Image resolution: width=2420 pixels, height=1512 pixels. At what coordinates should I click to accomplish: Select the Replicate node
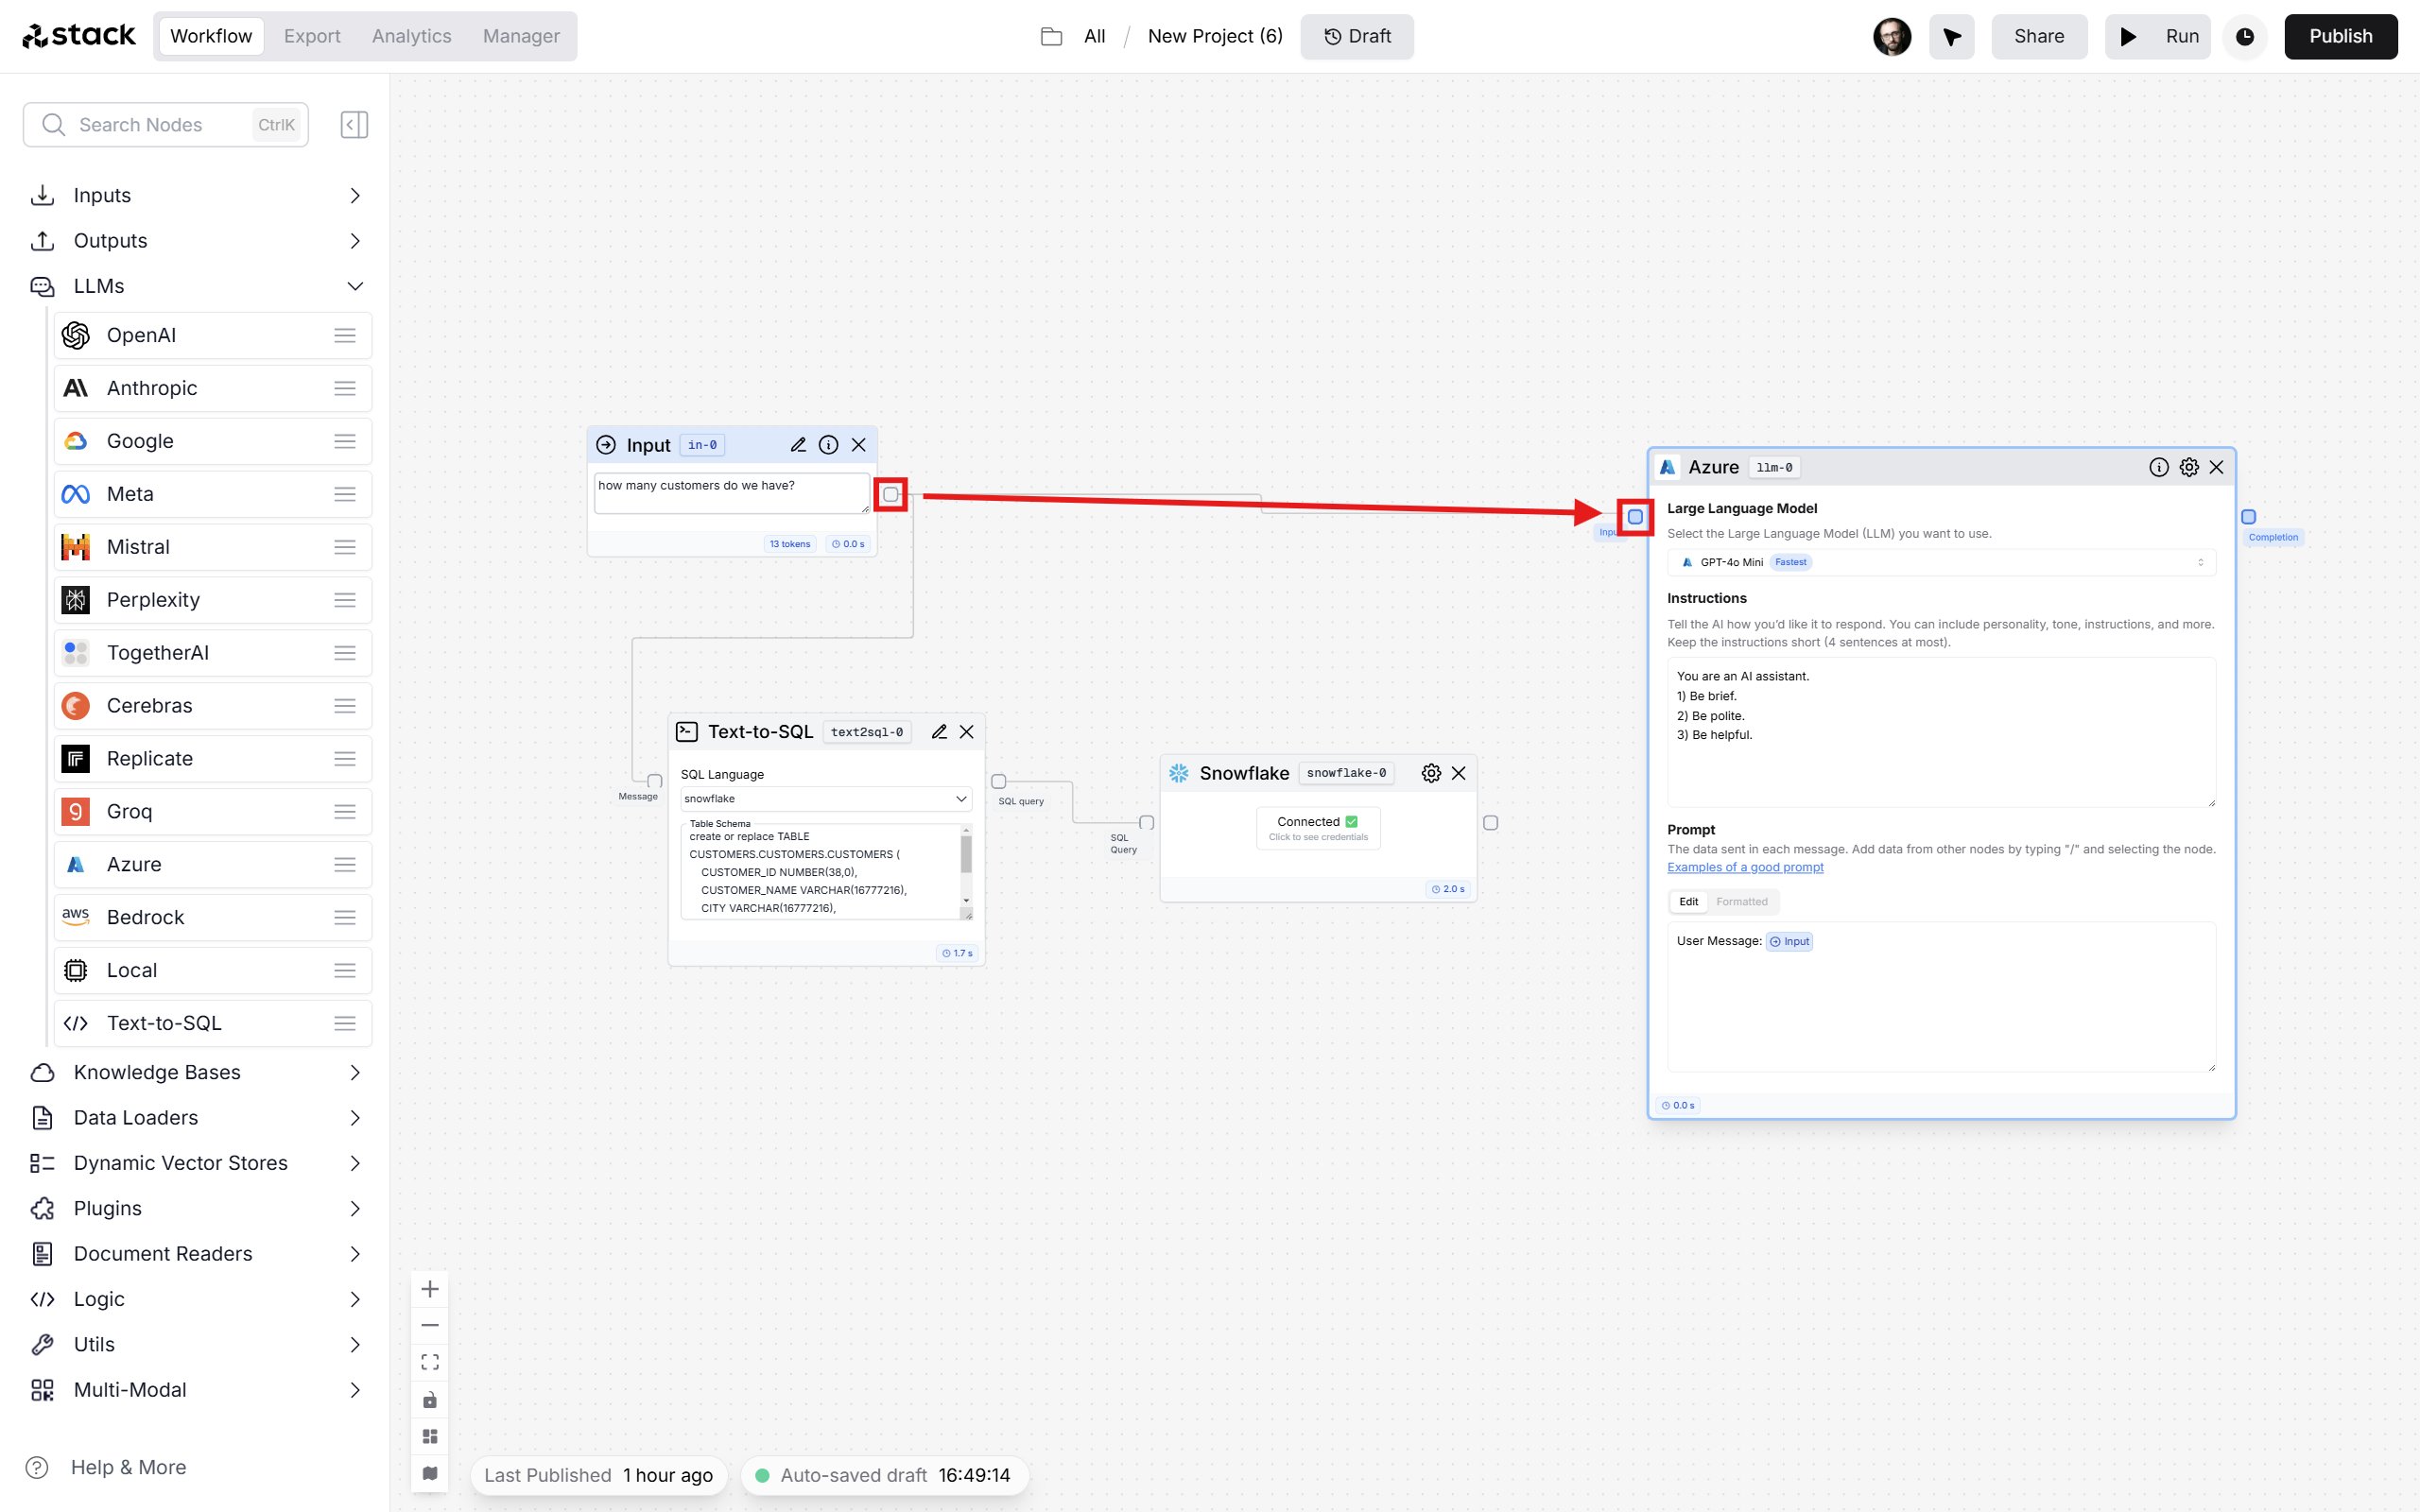click(x=213, y=759)
